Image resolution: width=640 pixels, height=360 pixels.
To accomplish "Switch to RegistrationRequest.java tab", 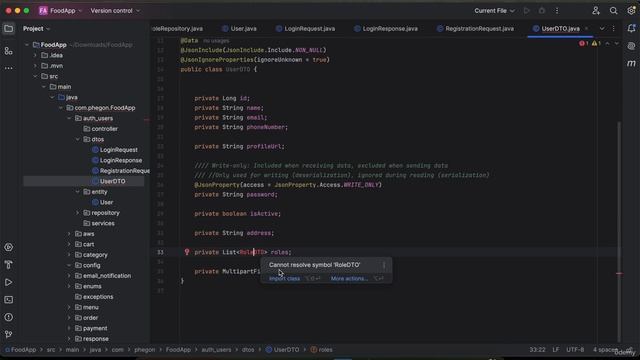I will click(476, 29).
